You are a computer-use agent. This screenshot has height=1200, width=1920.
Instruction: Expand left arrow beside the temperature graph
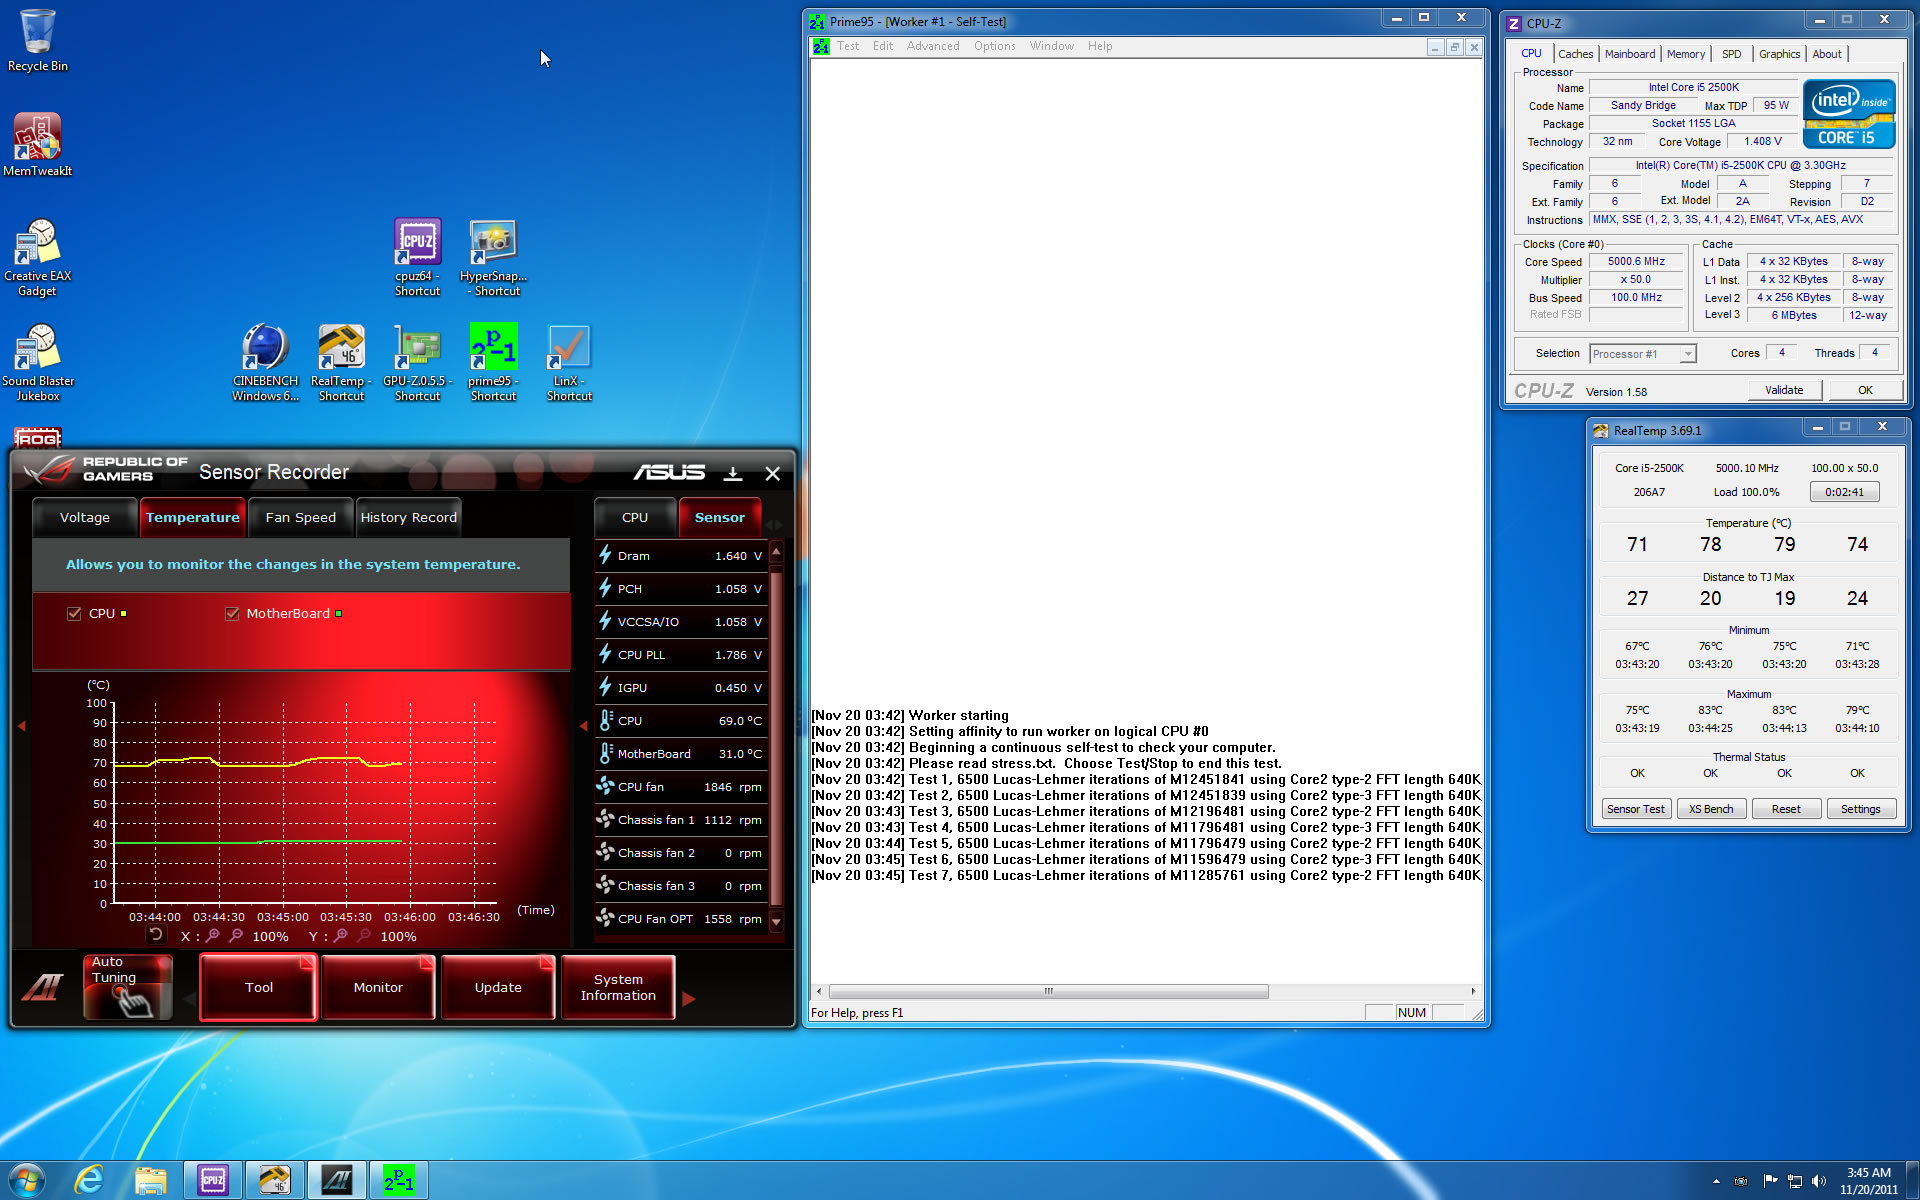point(22,726)
